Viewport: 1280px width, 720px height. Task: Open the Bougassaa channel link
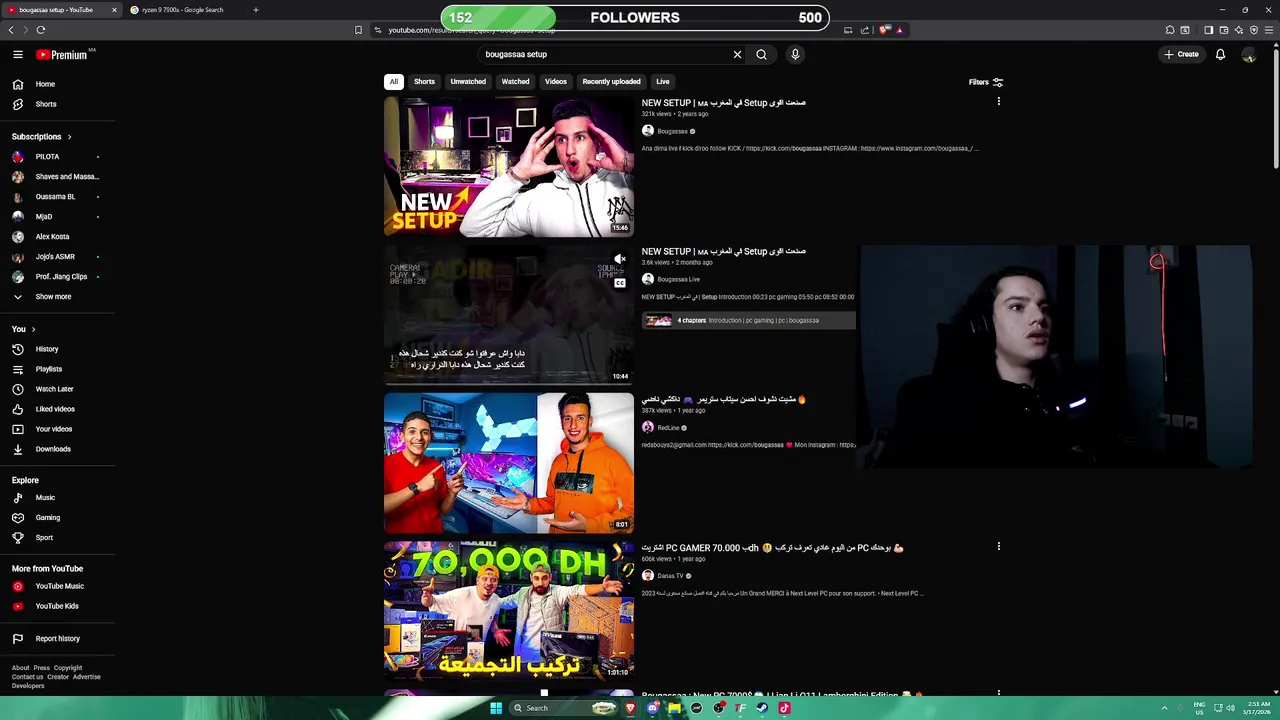pyautogui.click(x=672, y=131)
